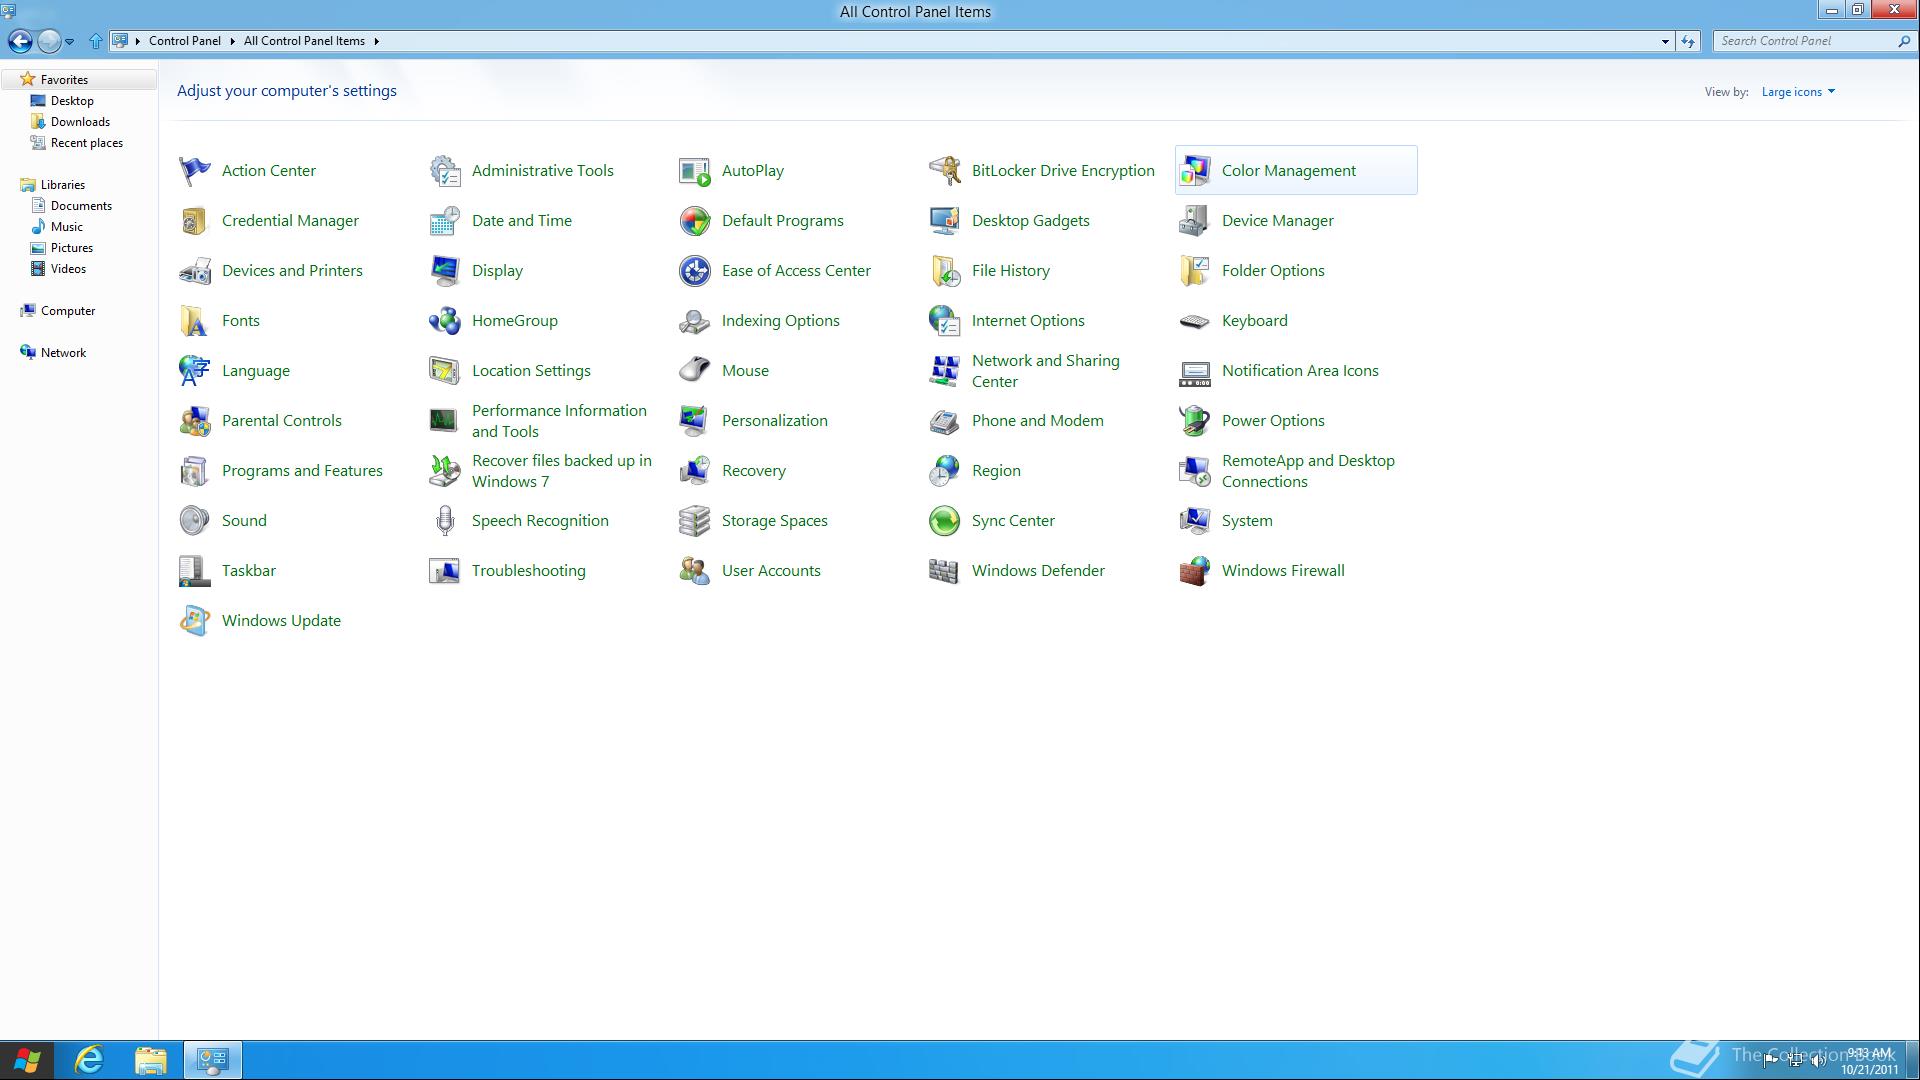Select Documents under Libraries
The height and width of the screenshot is (1080, 1920).
(81, 206)
